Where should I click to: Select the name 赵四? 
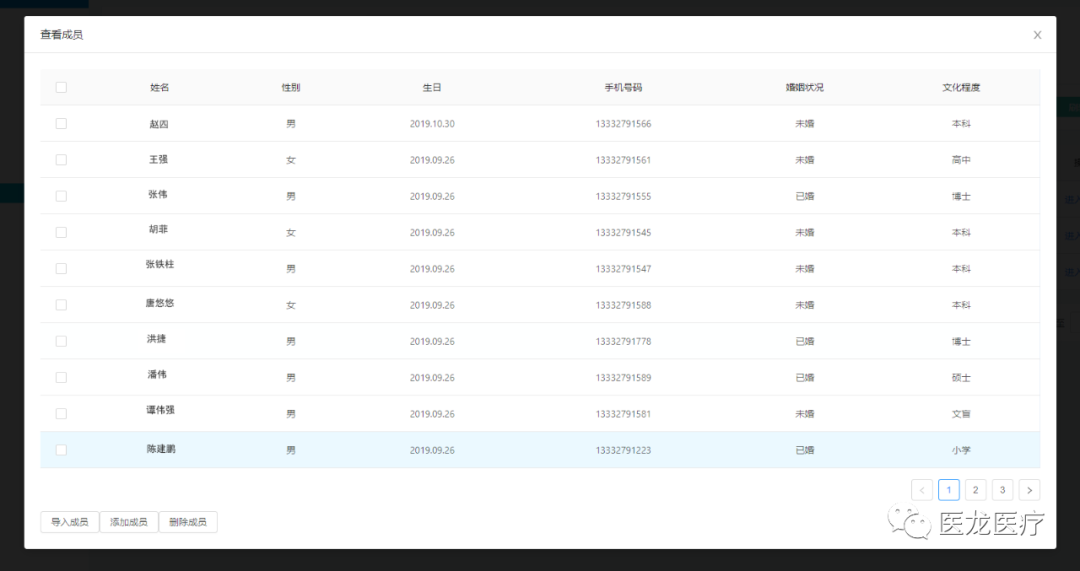159,124
